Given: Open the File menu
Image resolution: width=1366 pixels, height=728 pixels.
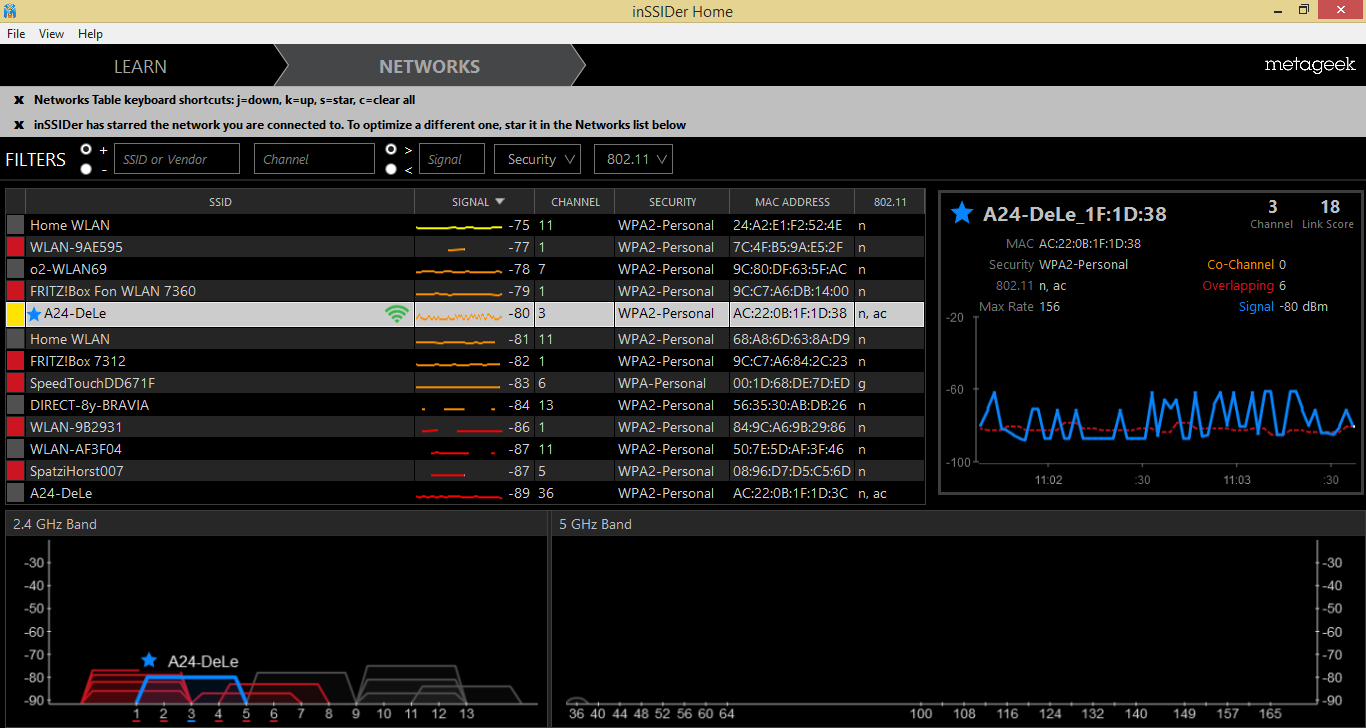Looking at the screenshot, I should click(x=16, y=34).
